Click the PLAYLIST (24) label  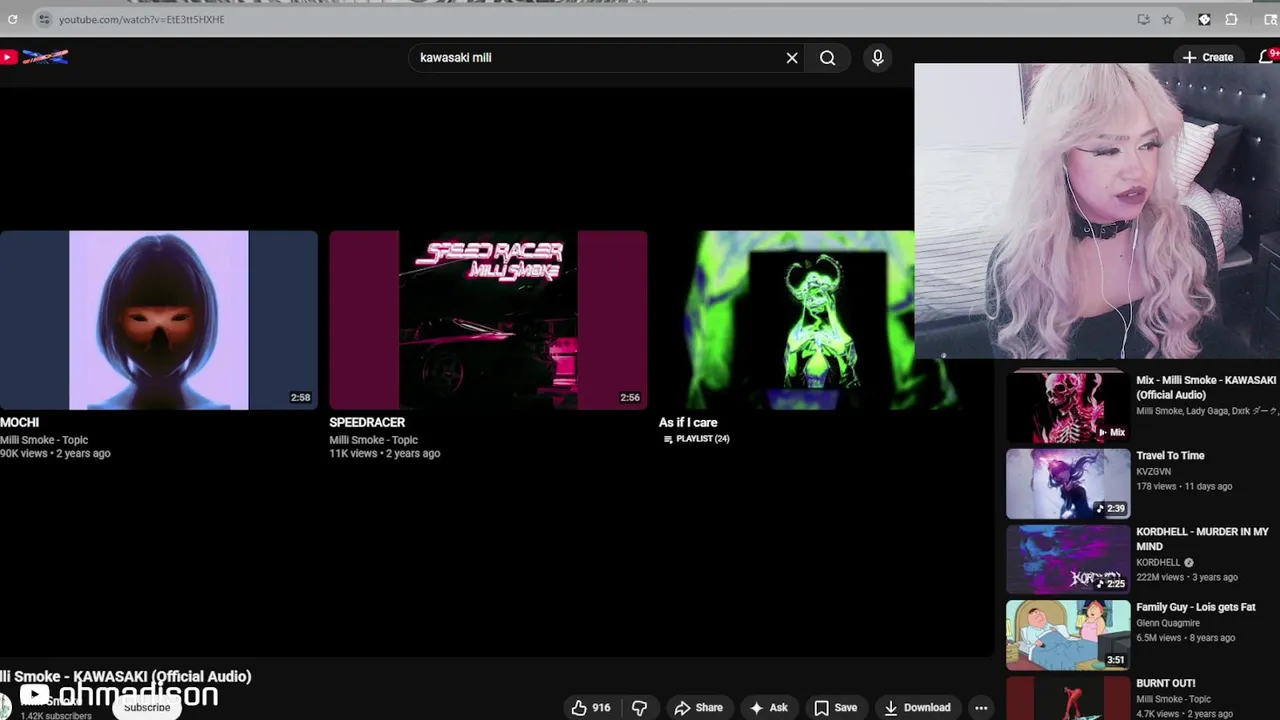point(696,439)
